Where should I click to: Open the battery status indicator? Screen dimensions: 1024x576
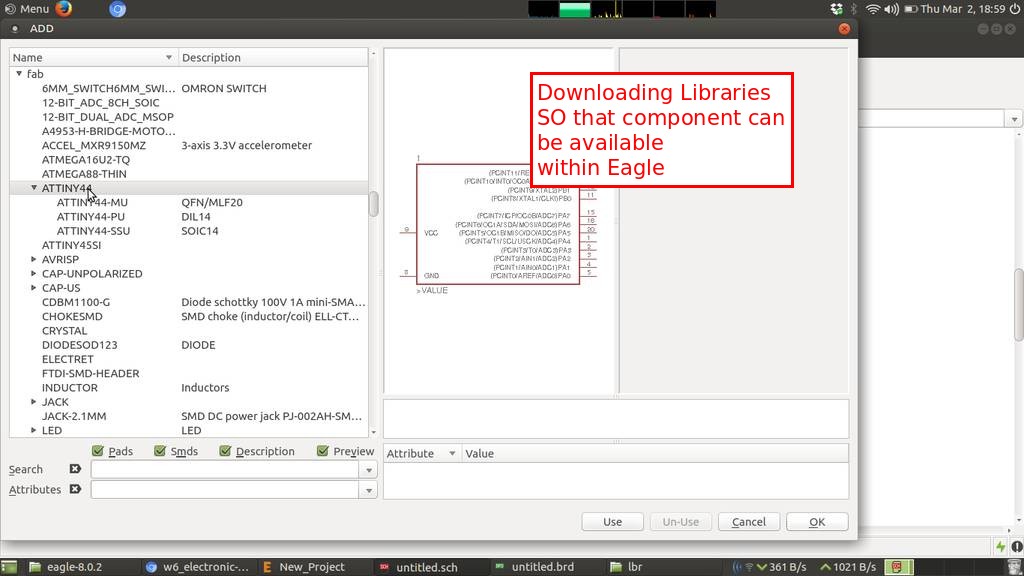tap(911, 8)
